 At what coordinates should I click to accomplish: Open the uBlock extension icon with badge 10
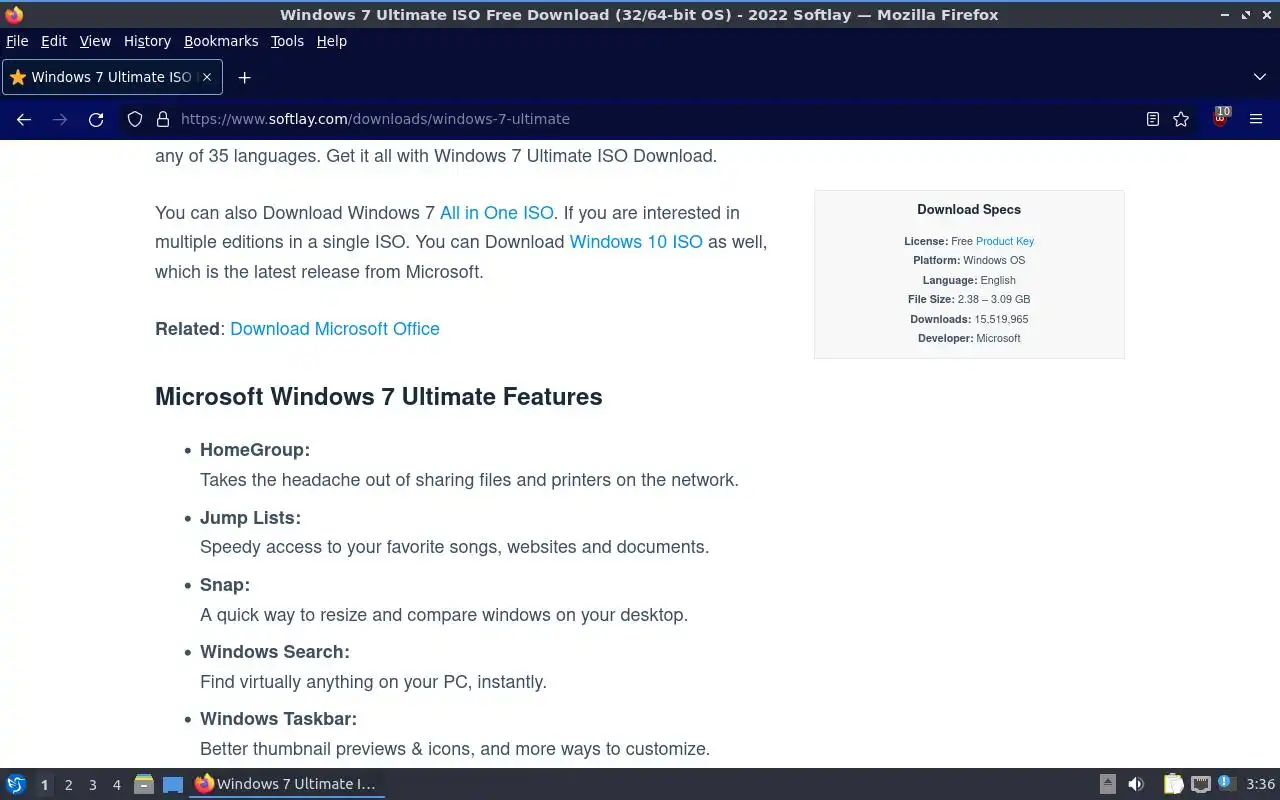[x=1220, y=118]
